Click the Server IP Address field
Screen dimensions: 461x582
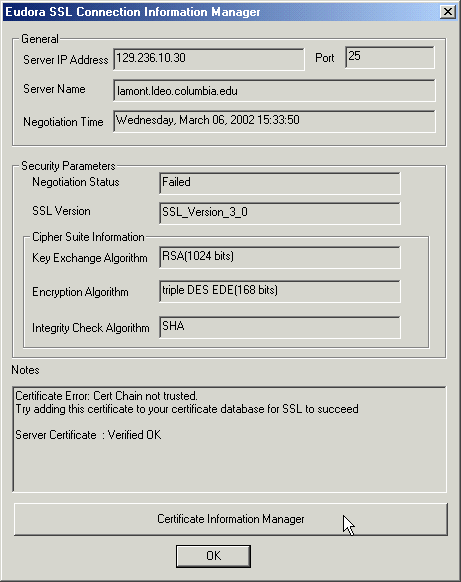209,59
